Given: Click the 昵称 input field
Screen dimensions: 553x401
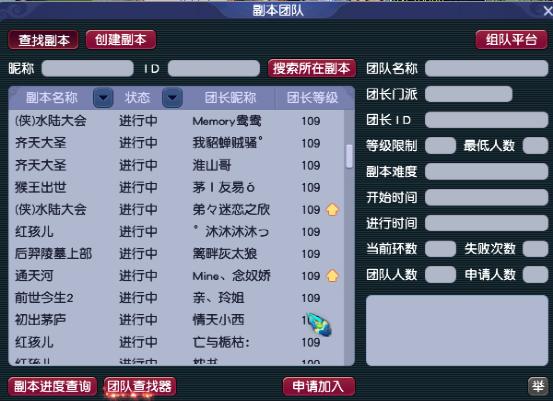Looking at the screenshot, I should coord(87,68).
